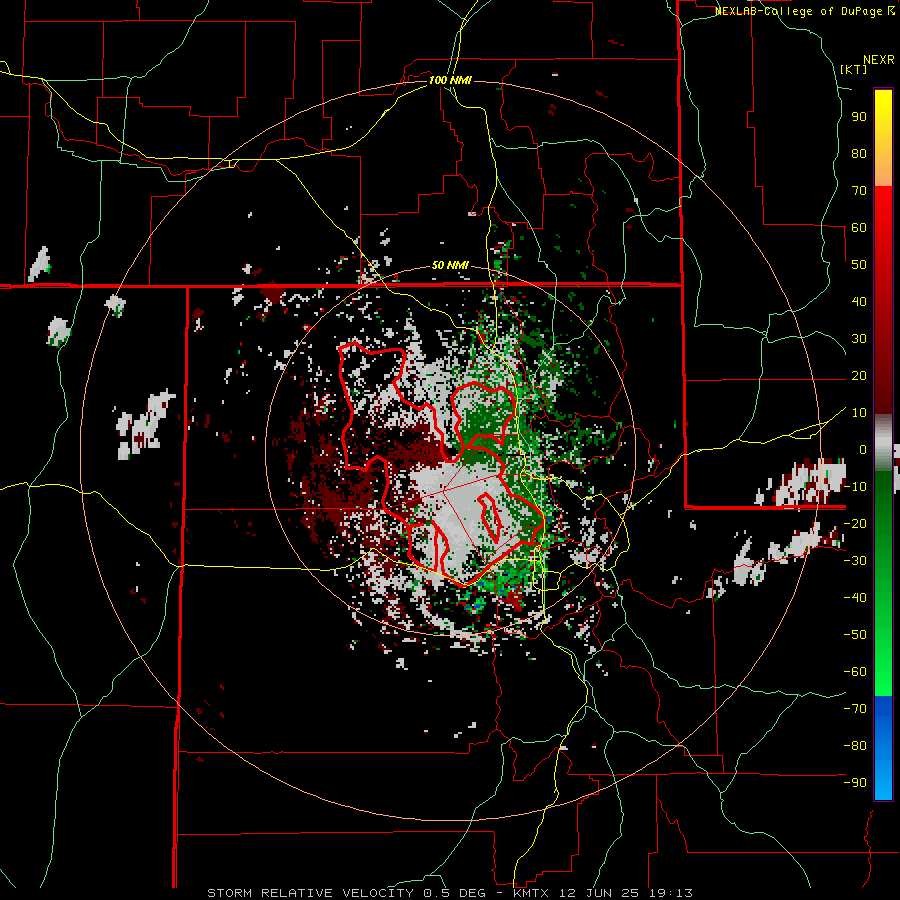Click the '50 NMI' range ring label
This screenshot has height=900, width=900.
[450, 266]
